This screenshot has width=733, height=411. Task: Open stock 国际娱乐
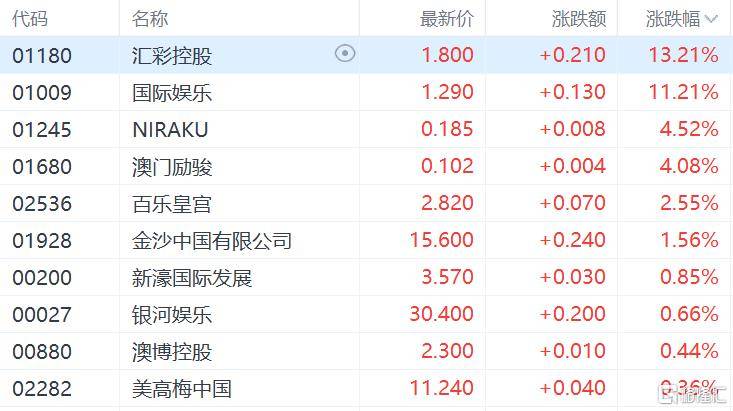(x=366, y=92)
